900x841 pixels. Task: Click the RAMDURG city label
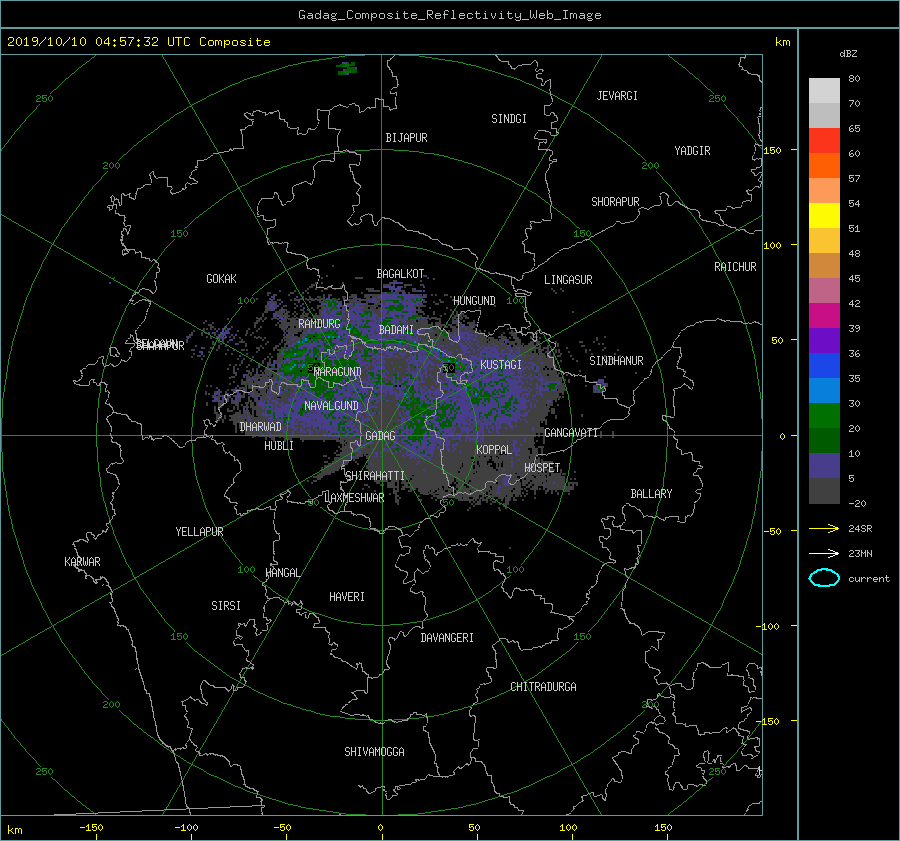pos(319,324)
